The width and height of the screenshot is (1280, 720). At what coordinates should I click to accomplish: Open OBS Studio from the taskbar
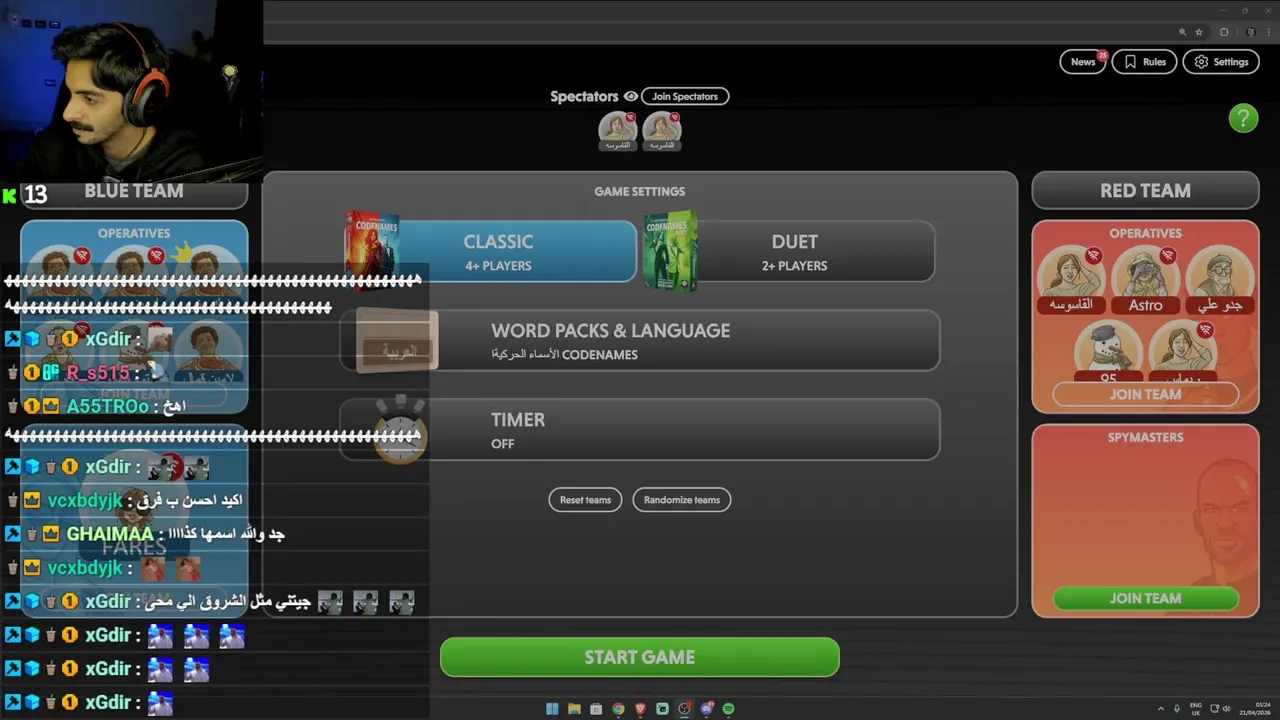pos(684,709)
